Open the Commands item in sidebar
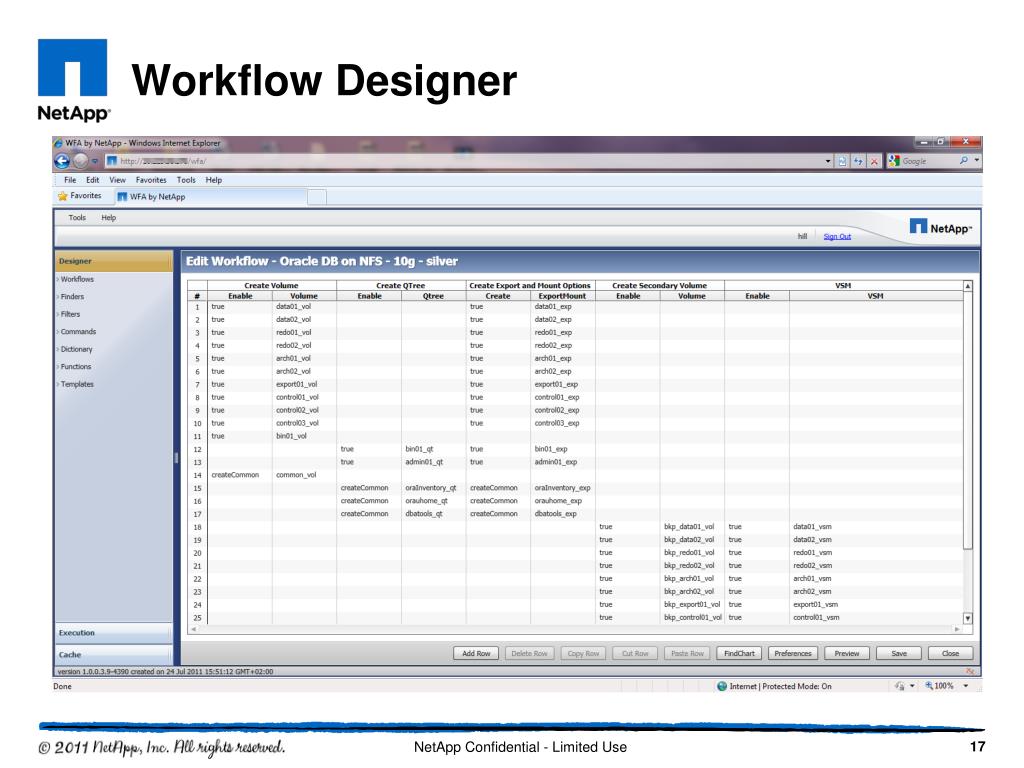This screenshot has width=1024, height=768. coord(78,332)
